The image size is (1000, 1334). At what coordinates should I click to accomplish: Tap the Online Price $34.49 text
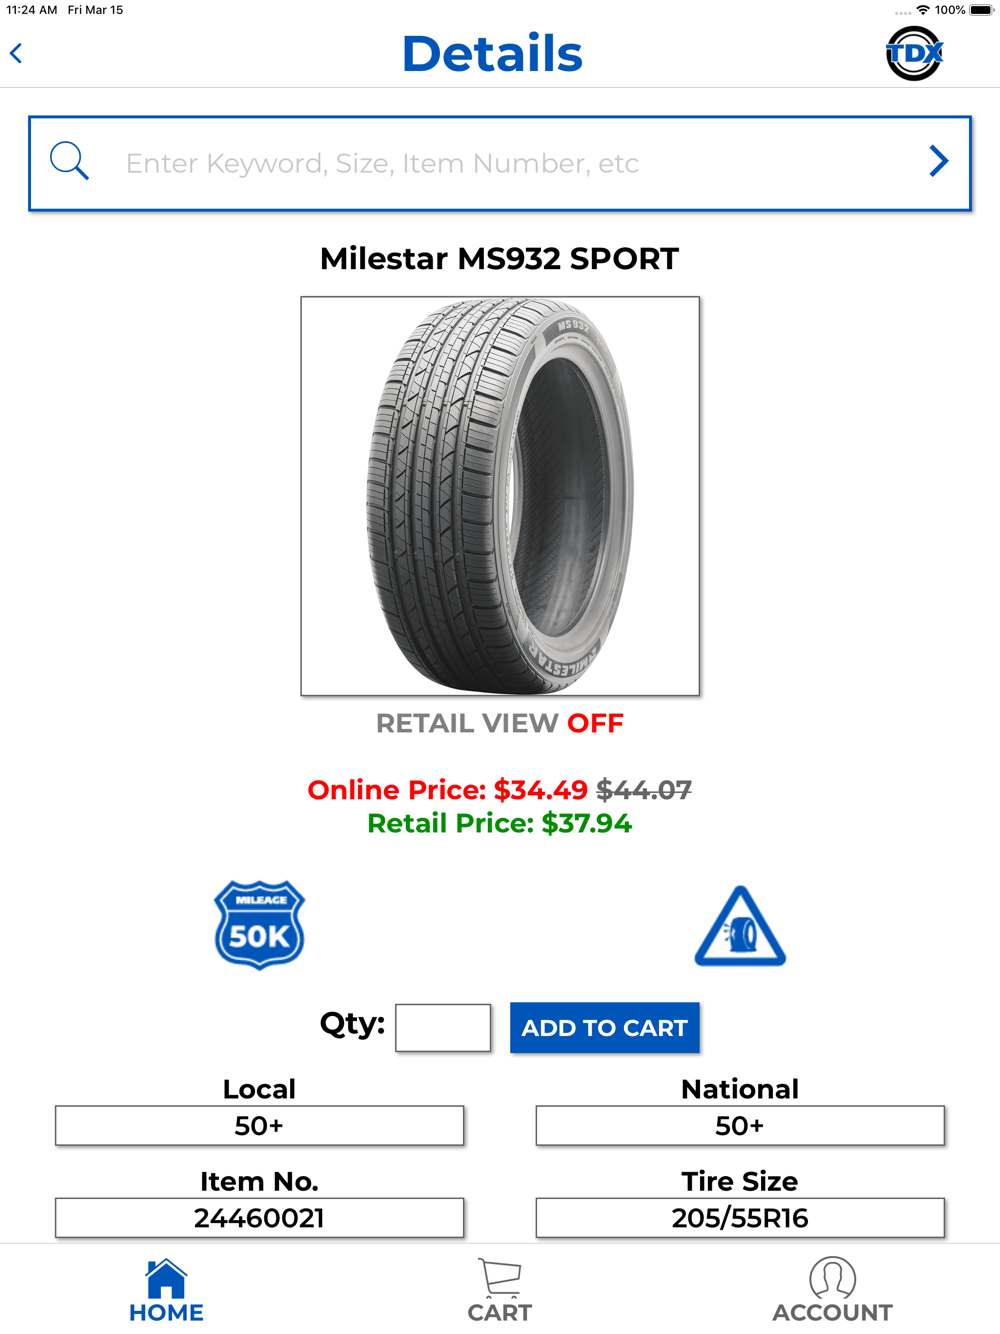[x=448, y=790]
